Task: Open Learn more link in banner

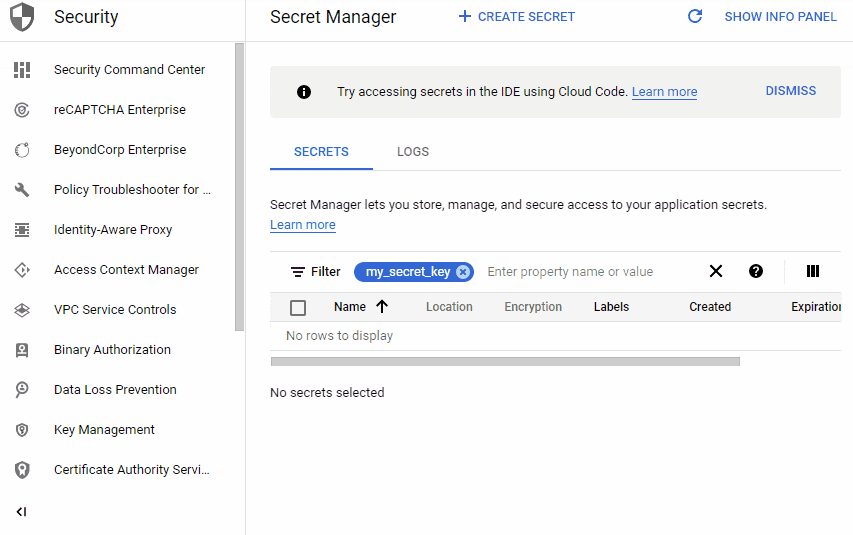Action: 664,92
